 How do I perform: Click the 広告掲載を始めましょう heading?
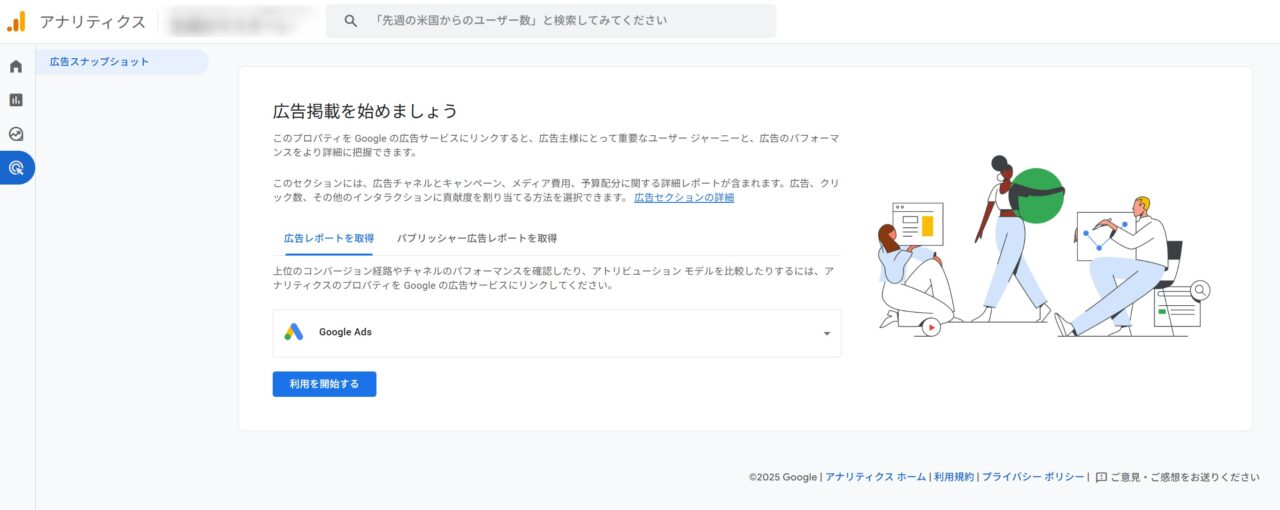365,110
